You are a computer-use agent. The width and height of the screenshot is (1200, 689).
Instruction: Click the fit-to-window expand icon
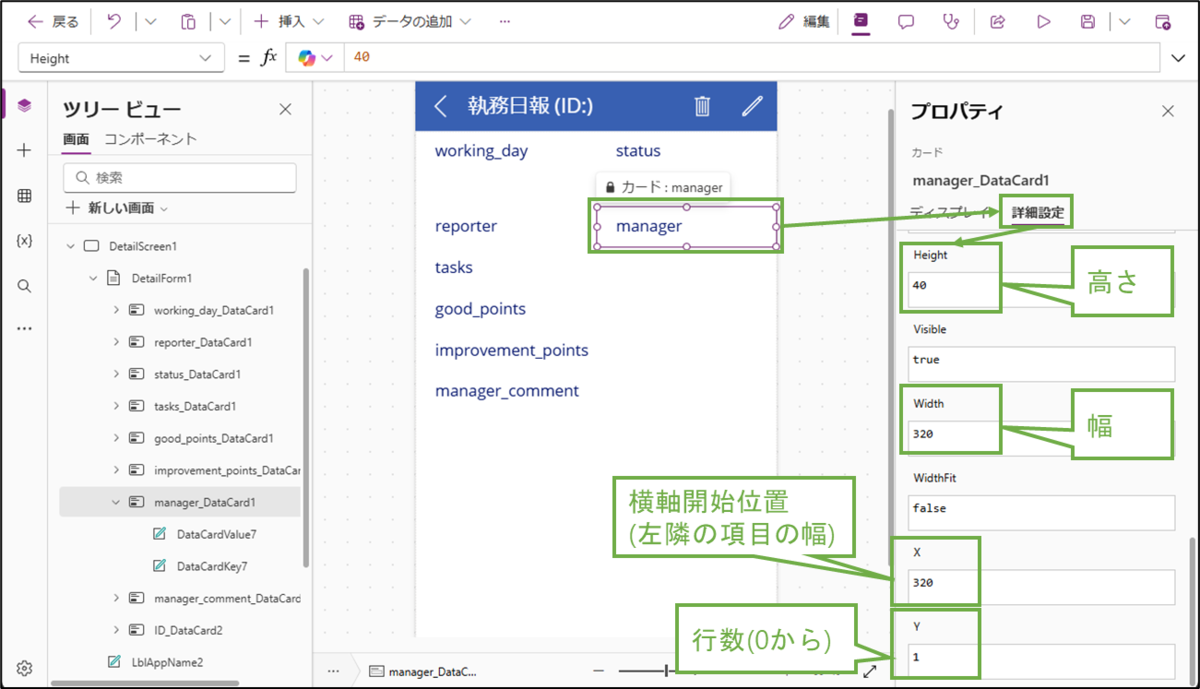click(870, 671)
